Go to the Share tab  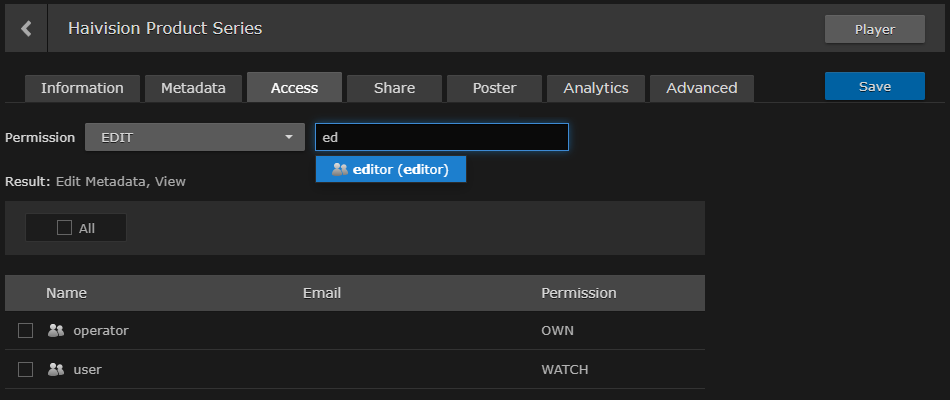(394, 88)
